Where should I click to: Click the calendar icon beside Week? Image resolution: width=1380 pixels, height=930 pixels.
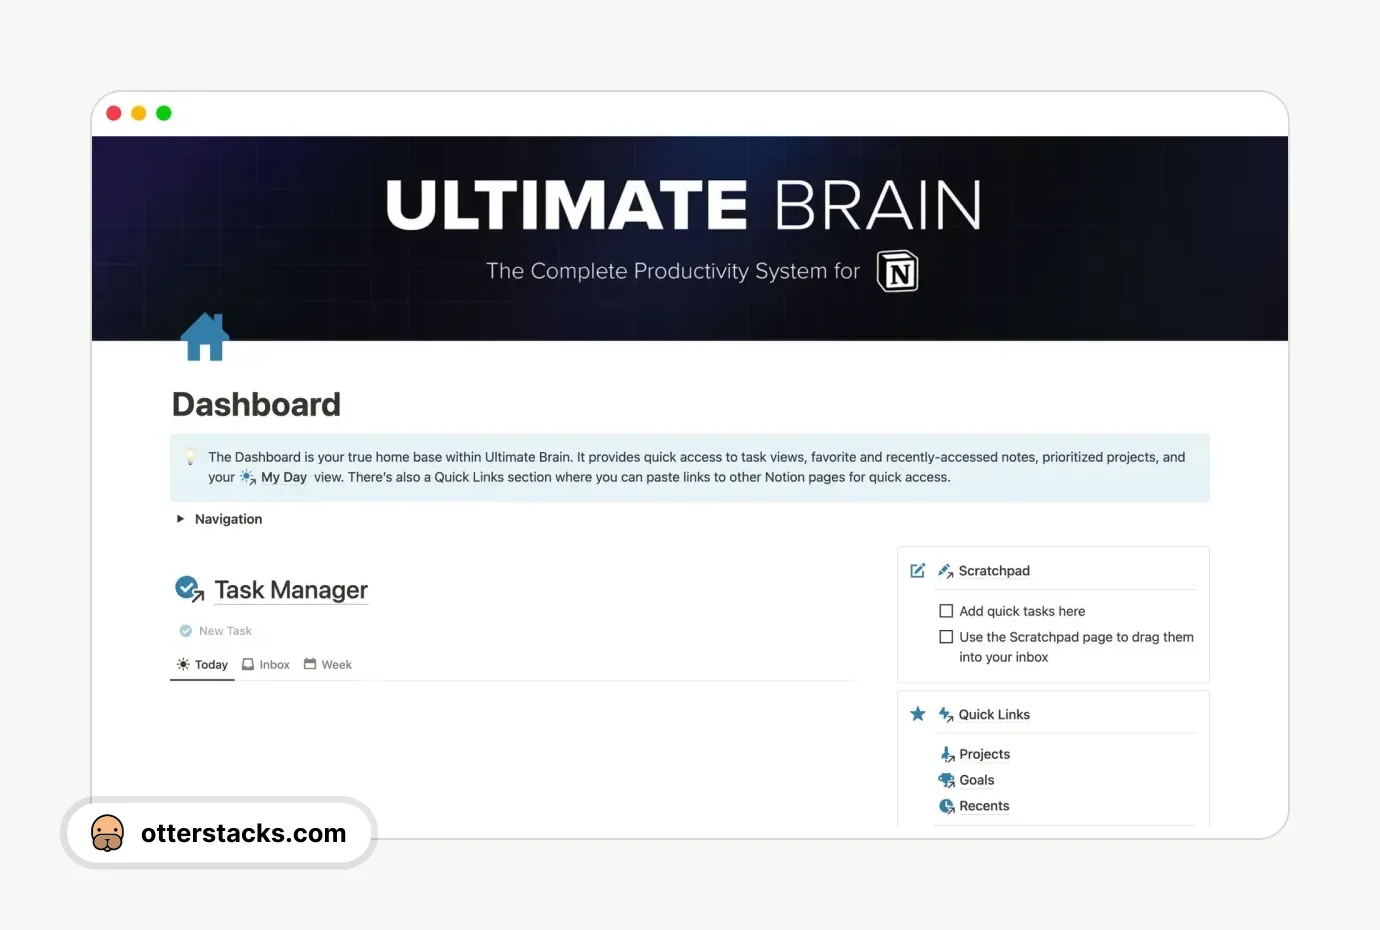pos(310,664)
